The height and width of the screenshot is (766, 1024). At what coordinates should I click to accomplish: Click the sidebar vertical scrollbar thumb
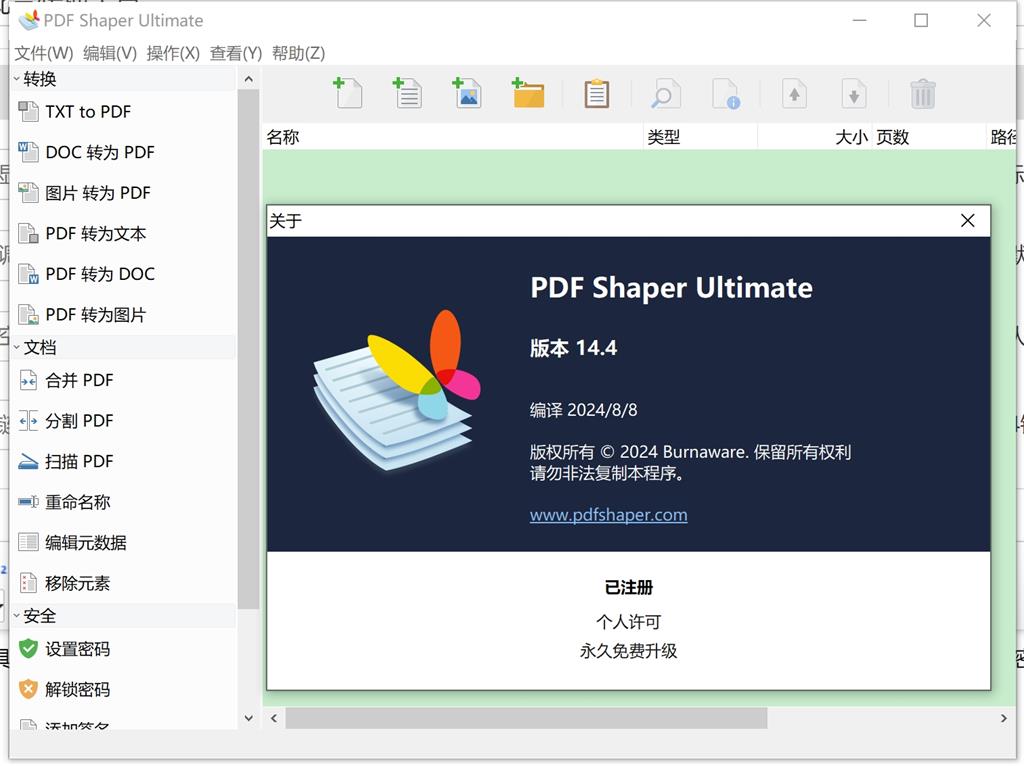tap(248, 349)
